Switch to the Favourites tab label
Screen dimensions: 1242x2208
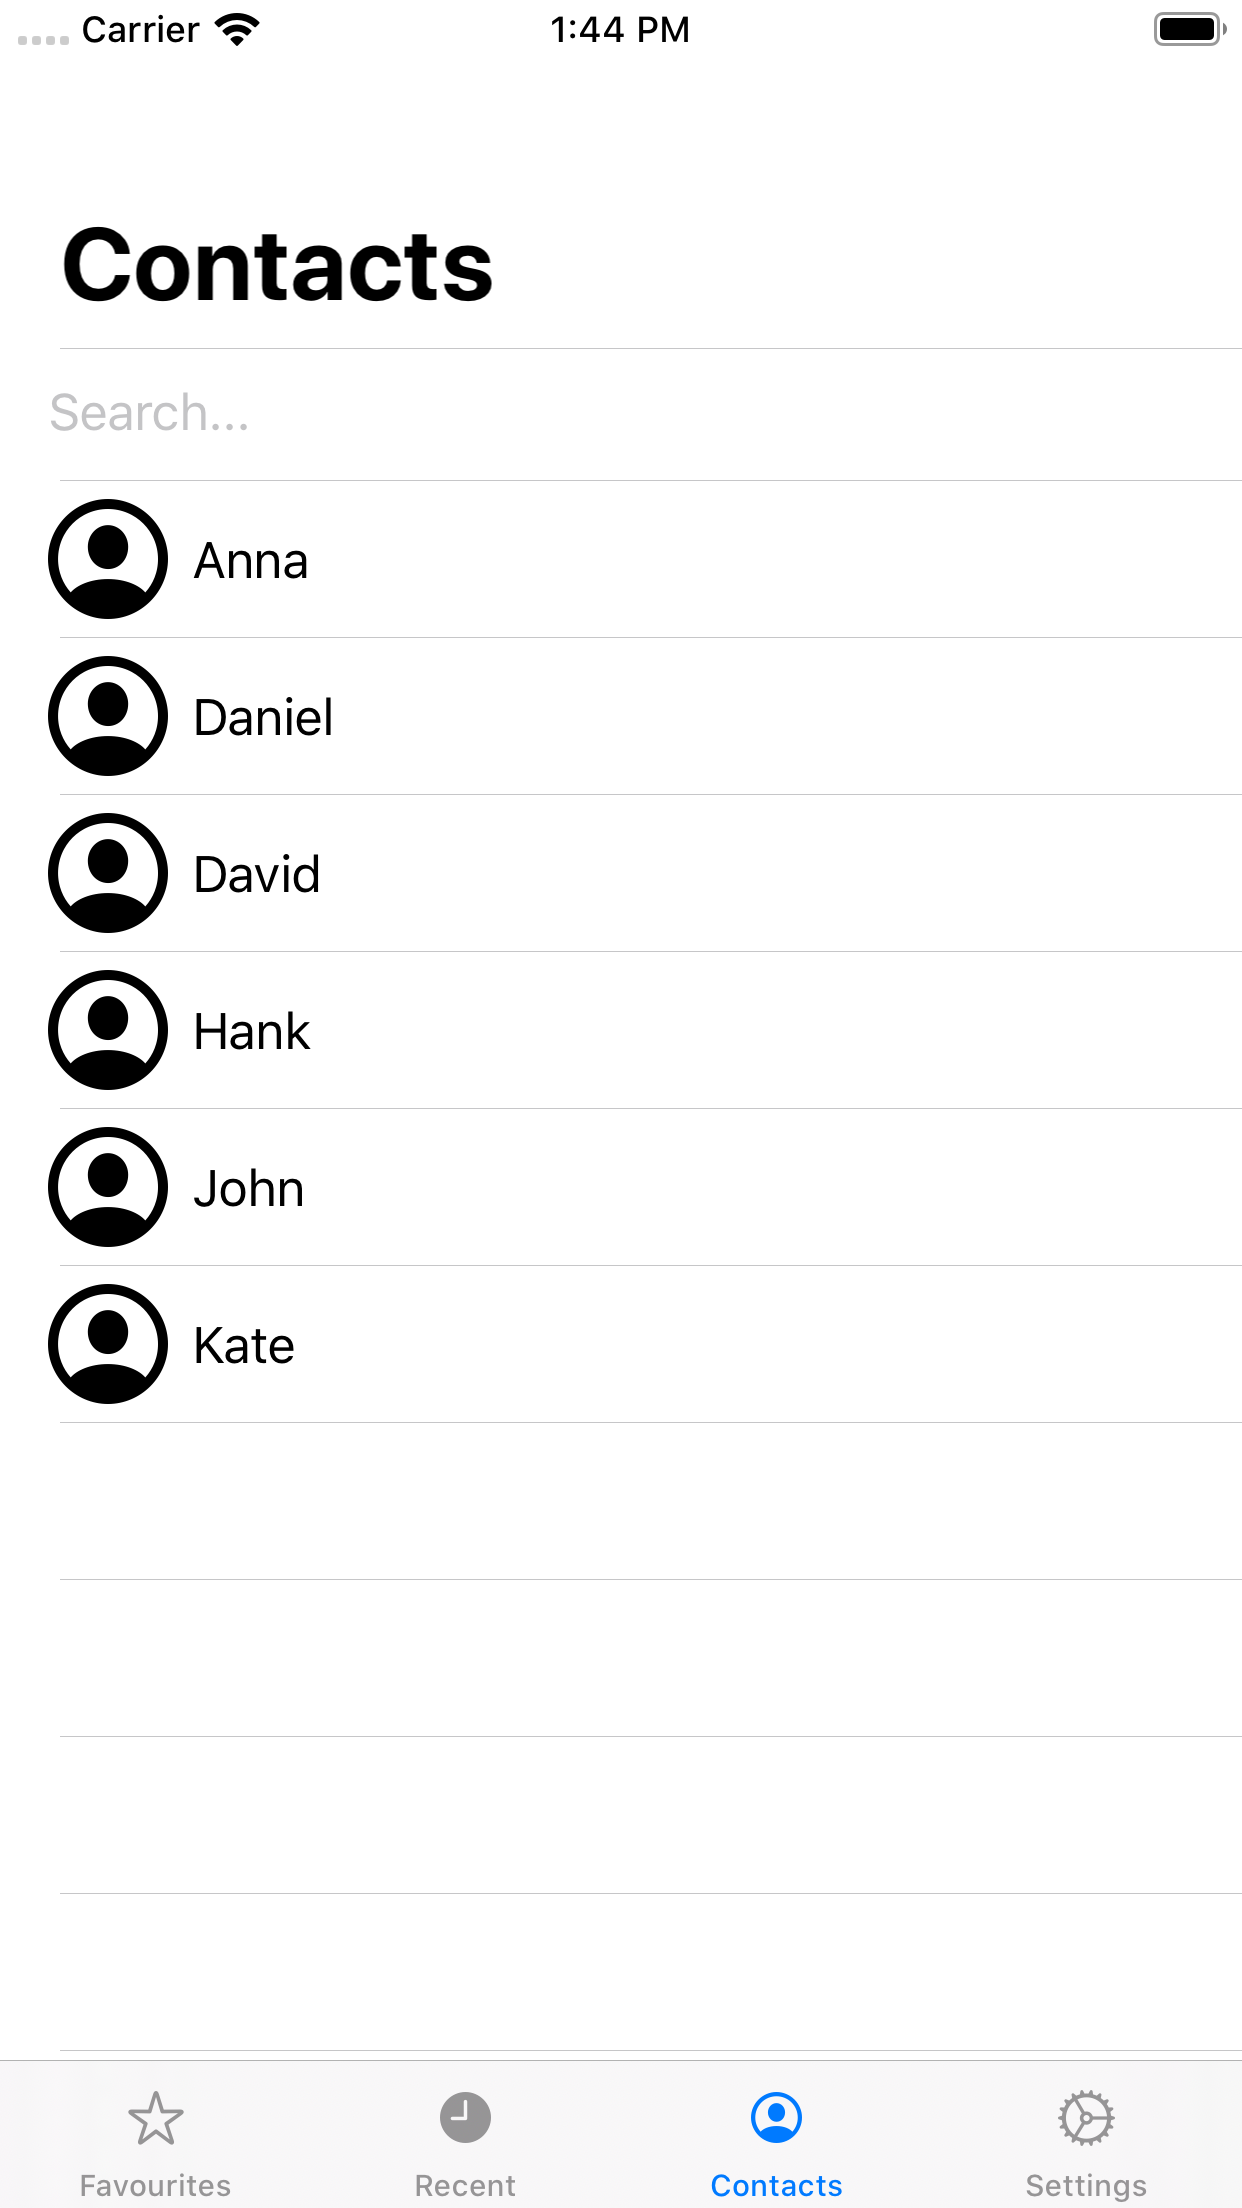click(x=156, y=2186)
